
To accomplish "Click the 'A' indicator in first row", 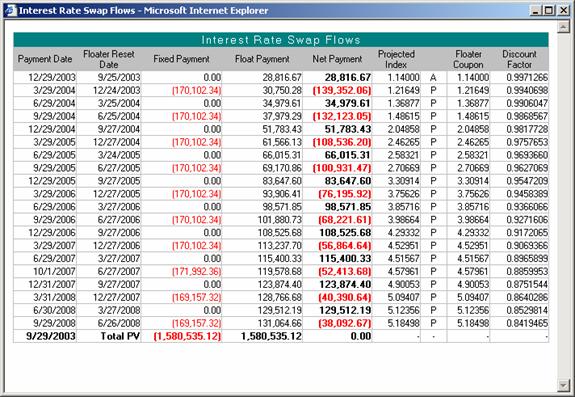I will [433, 77].
